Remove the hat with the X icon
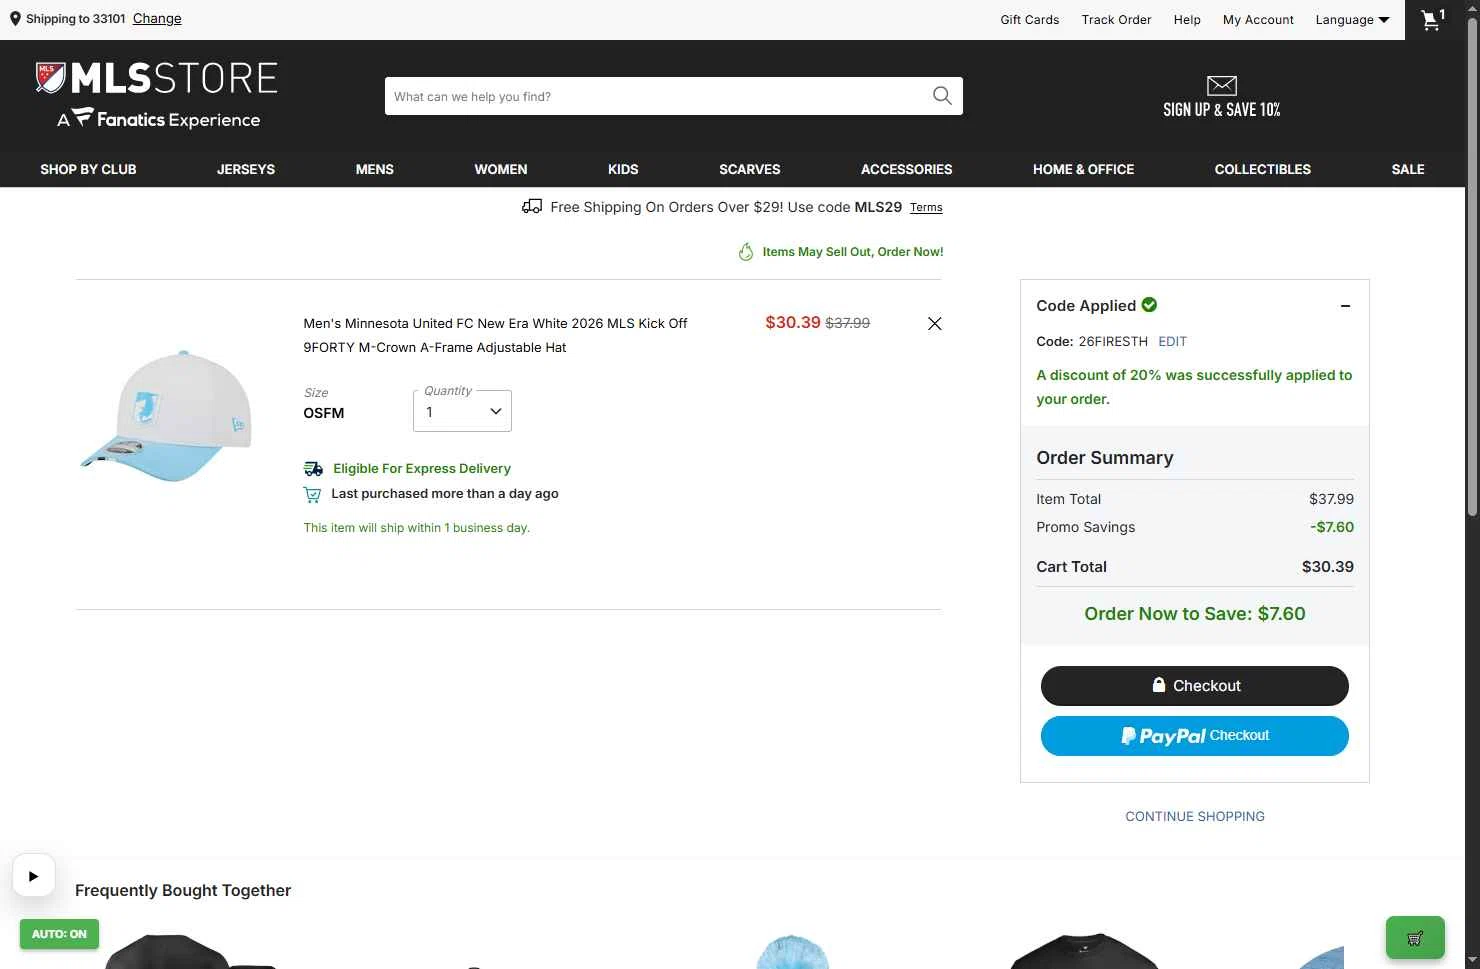The image size is (1480, 969). click(934, 323)
